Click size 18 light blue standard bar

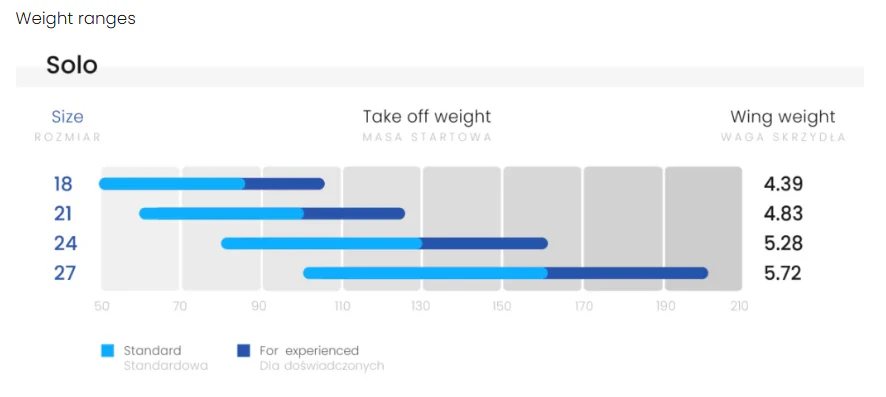(x=172, y=184)
